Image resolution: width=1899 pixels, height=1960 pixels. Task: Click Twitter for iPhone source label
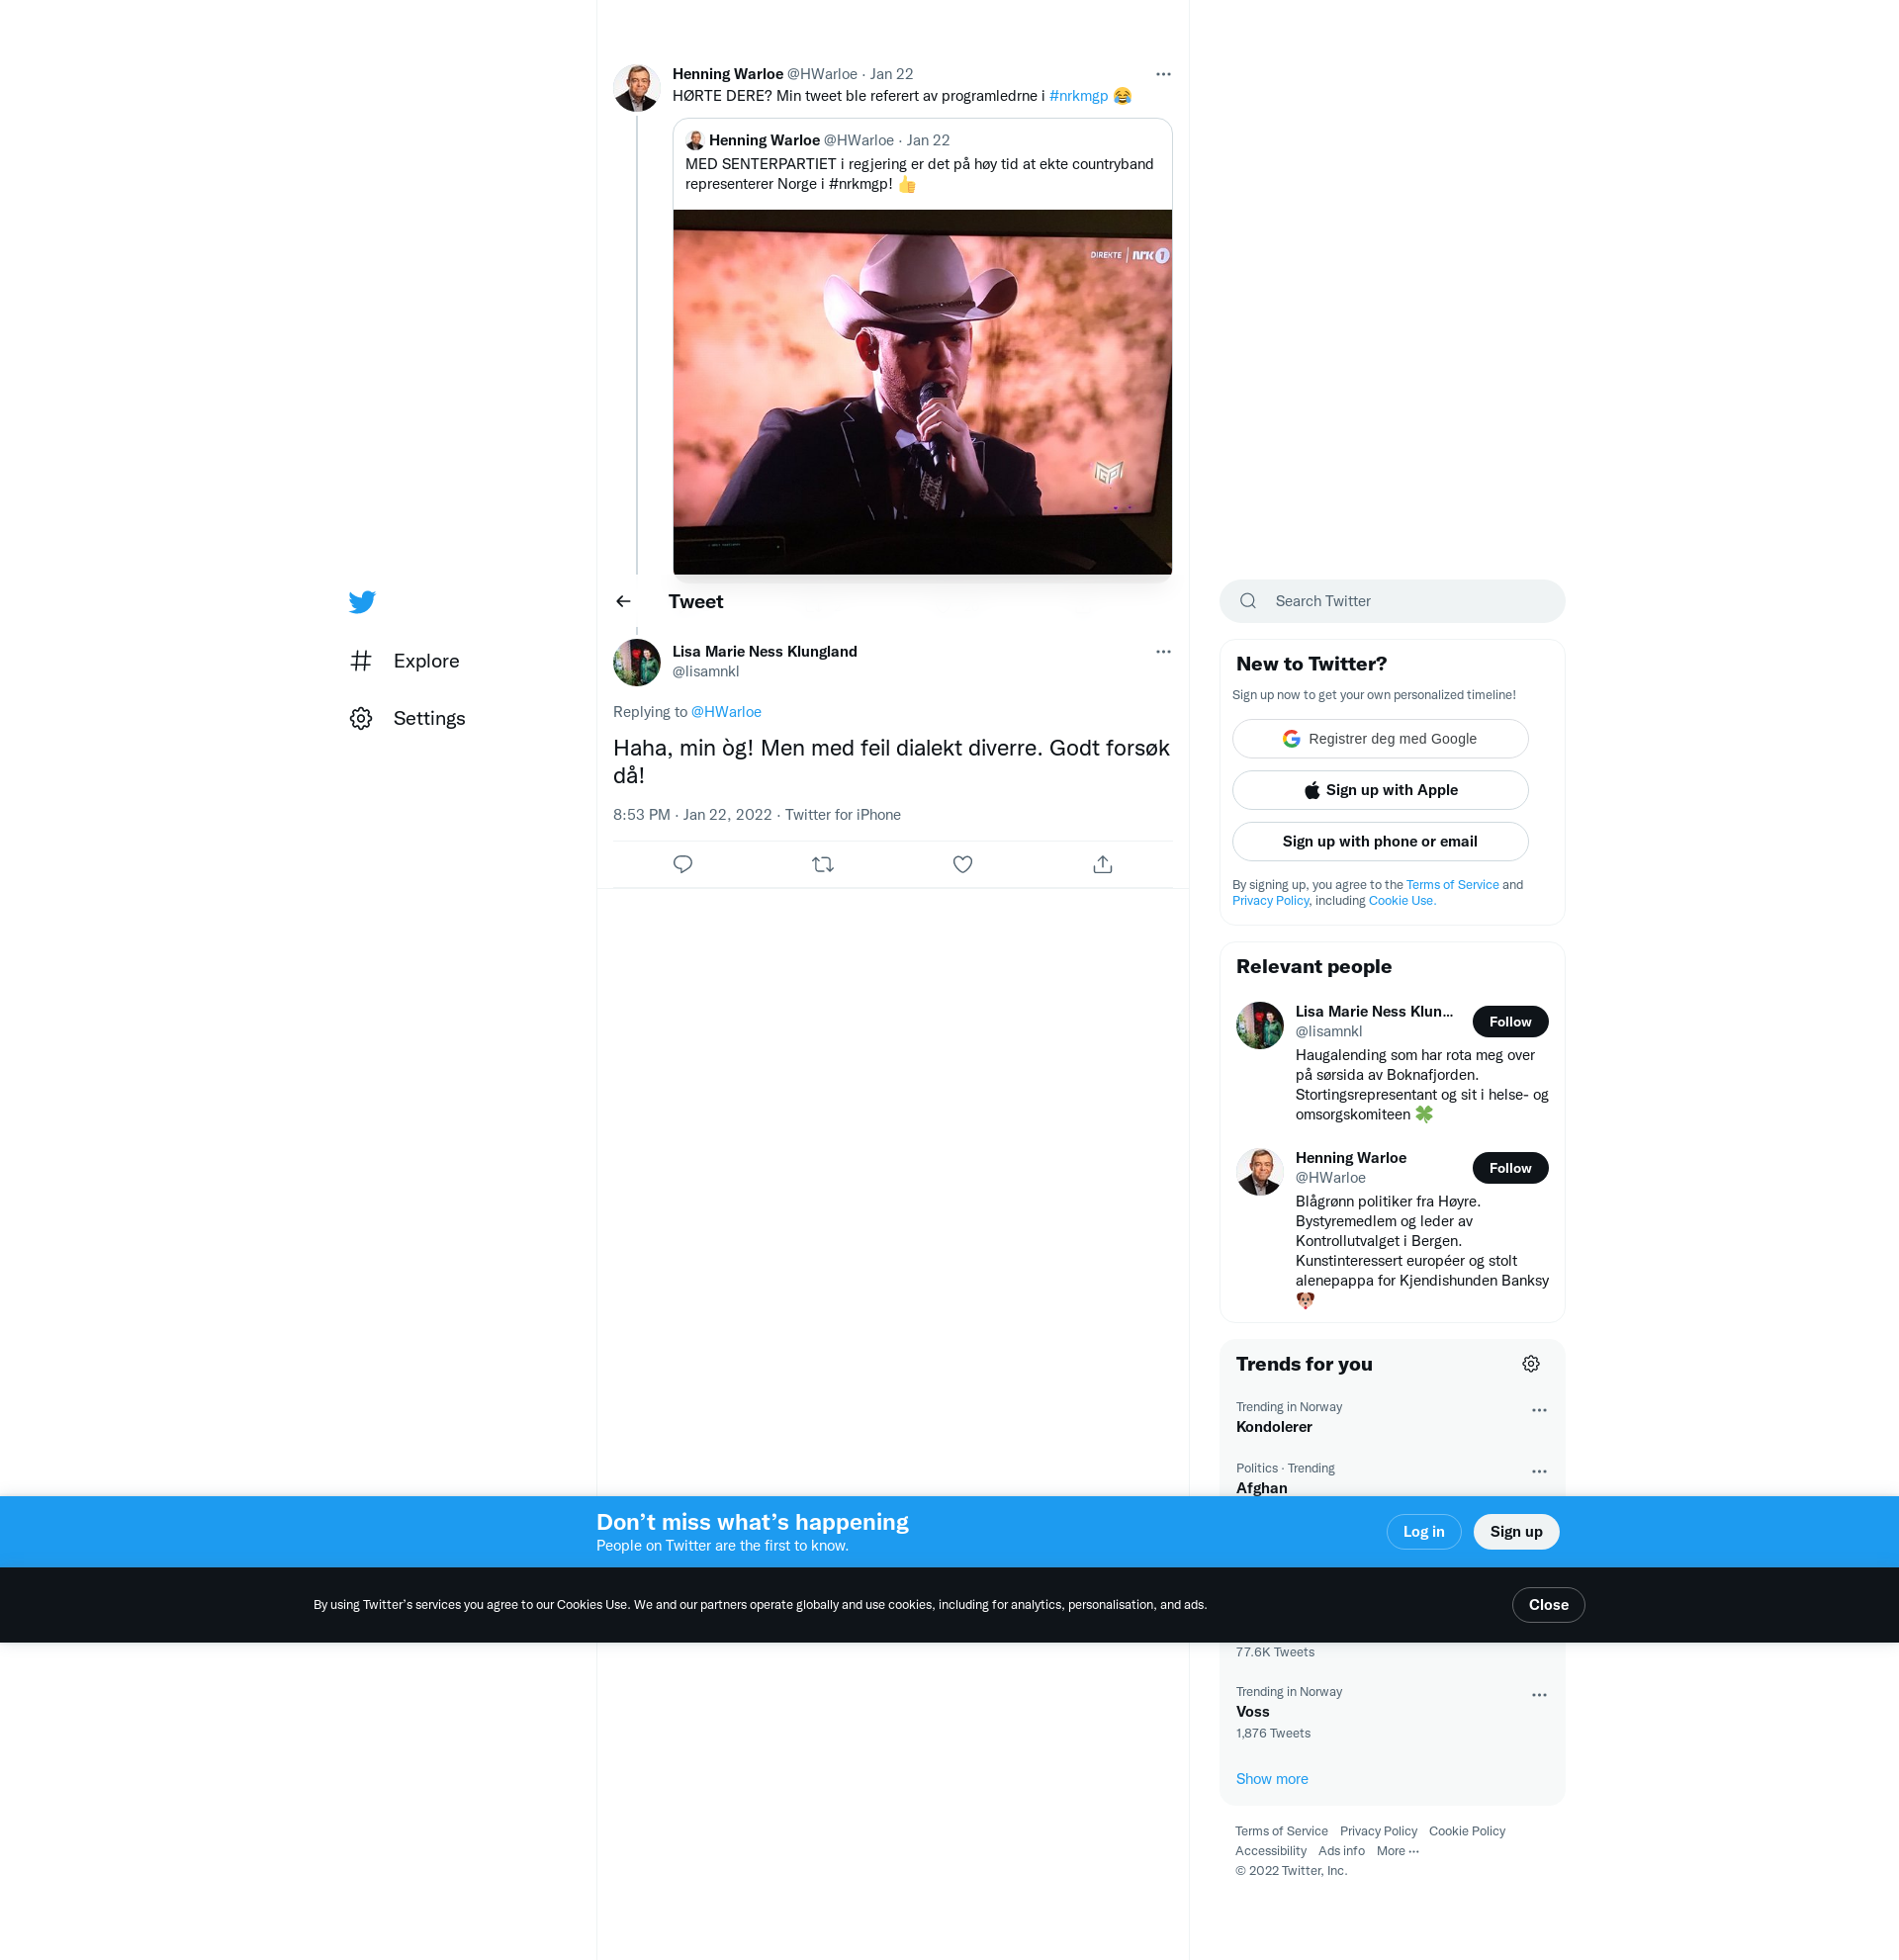pyautogui.click(x=843, y=815)
